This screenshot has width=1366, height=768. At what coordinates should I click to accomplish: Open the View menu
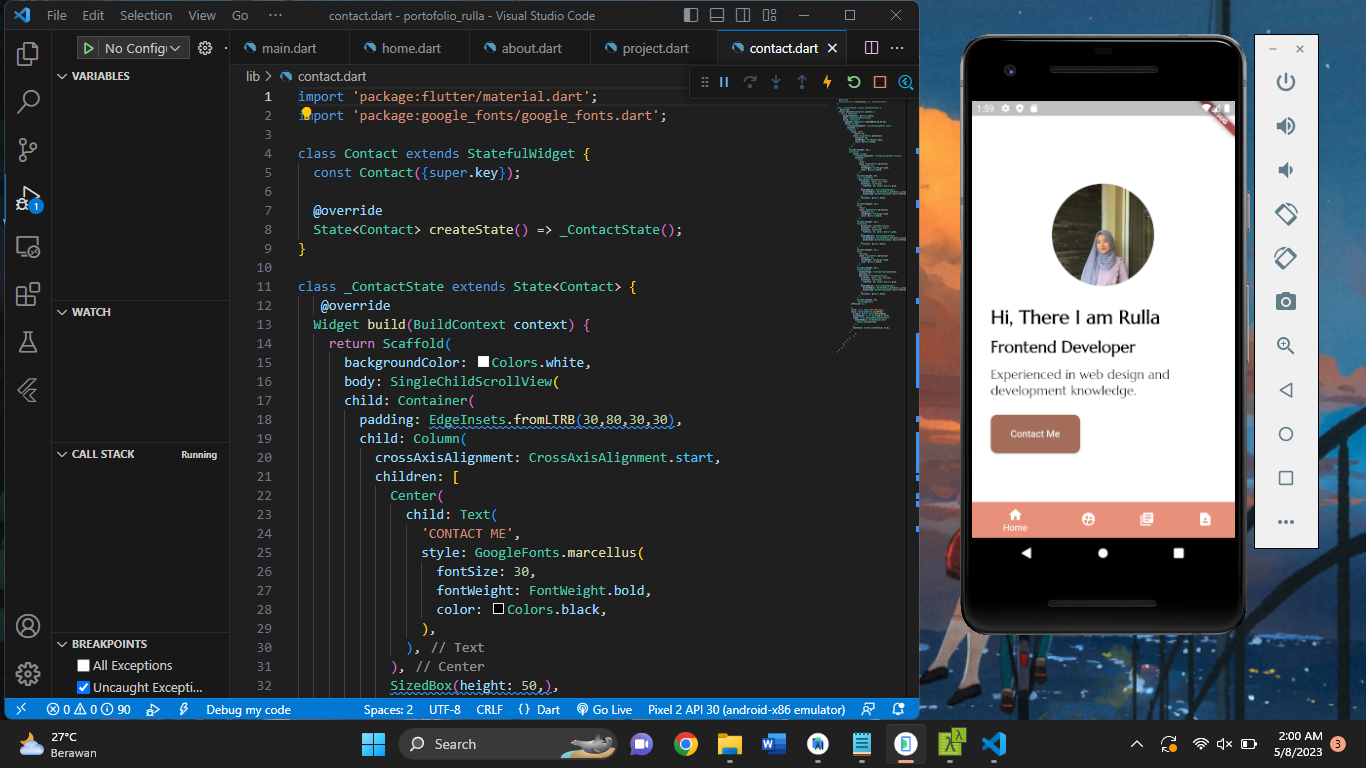(x=201, y=15)
